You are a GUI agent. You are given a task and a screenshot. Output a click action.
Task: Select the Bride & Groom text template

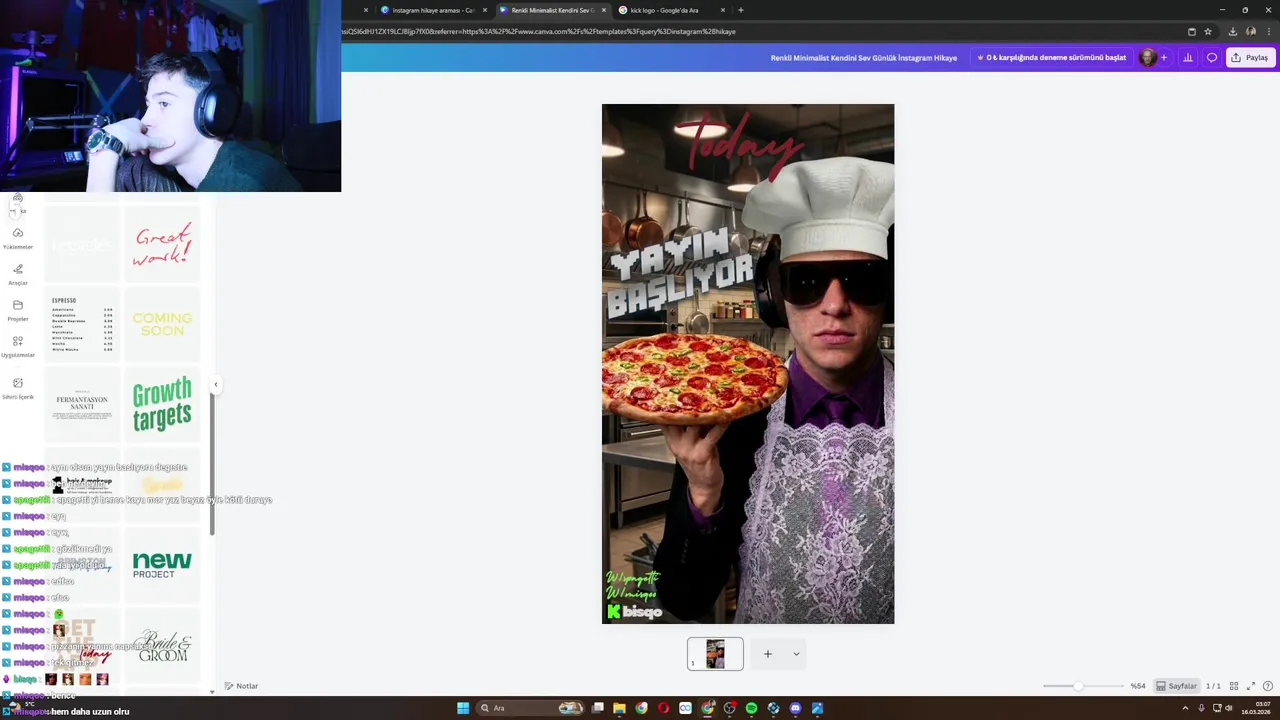162,646
